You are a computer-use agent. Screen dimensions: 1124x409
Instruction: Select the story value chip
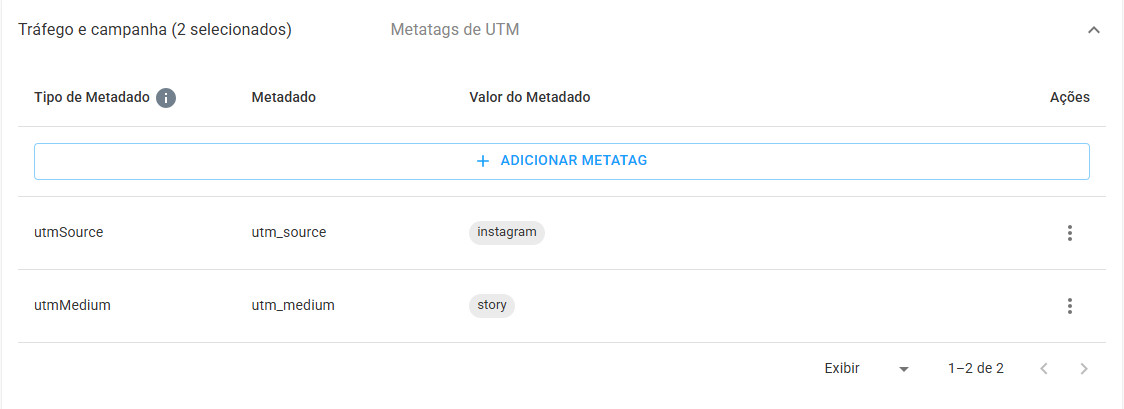[x=492, y=306]
